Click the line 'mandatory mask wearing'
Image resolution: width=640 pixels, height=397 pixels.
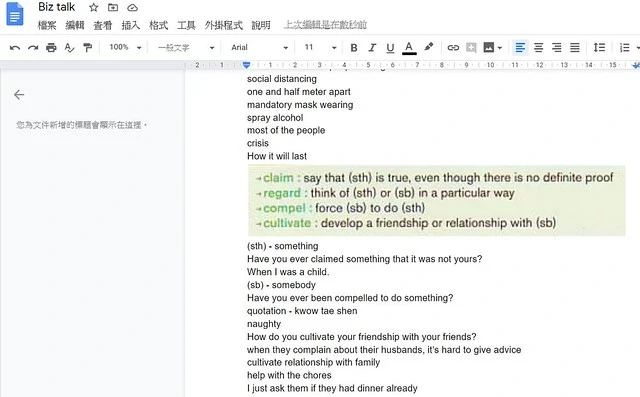tap(300, 105)
